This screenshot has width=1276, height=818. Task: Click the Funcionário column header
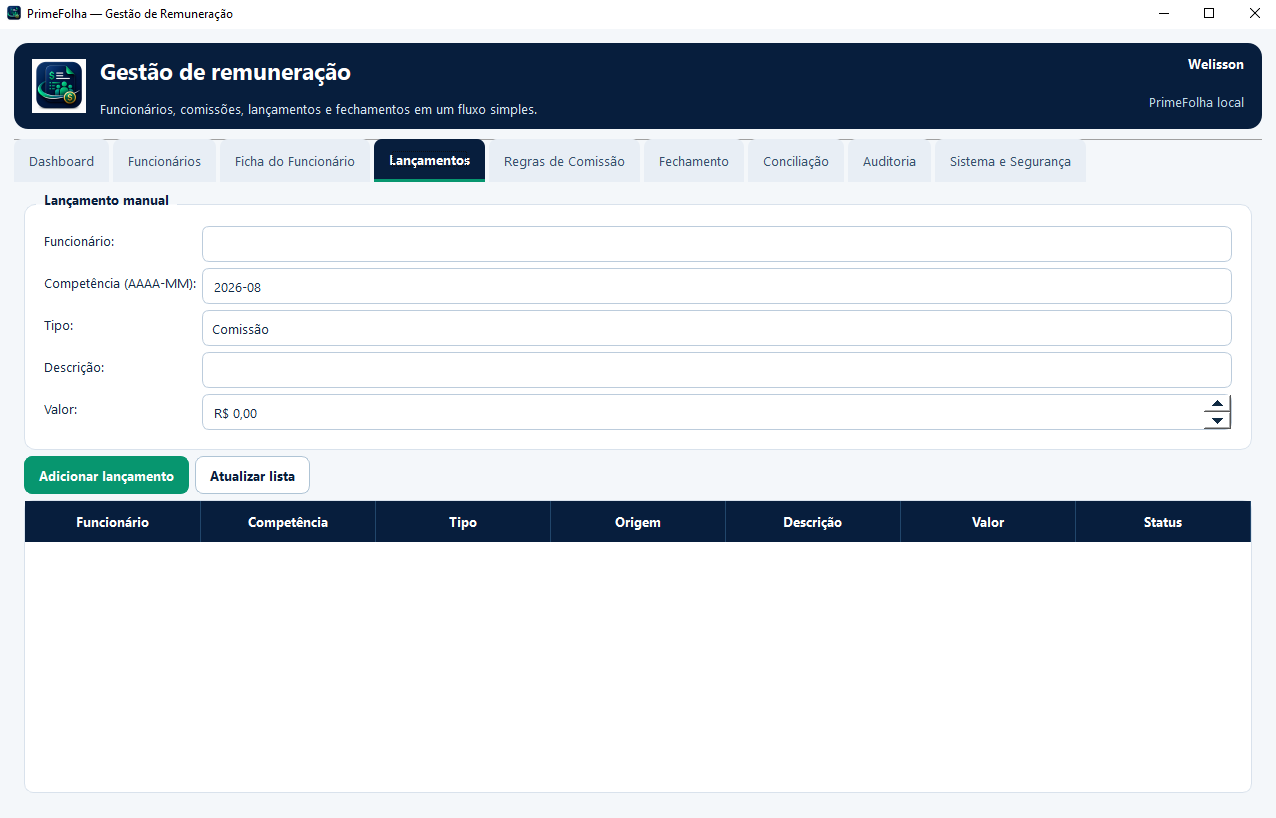[113, 522]
